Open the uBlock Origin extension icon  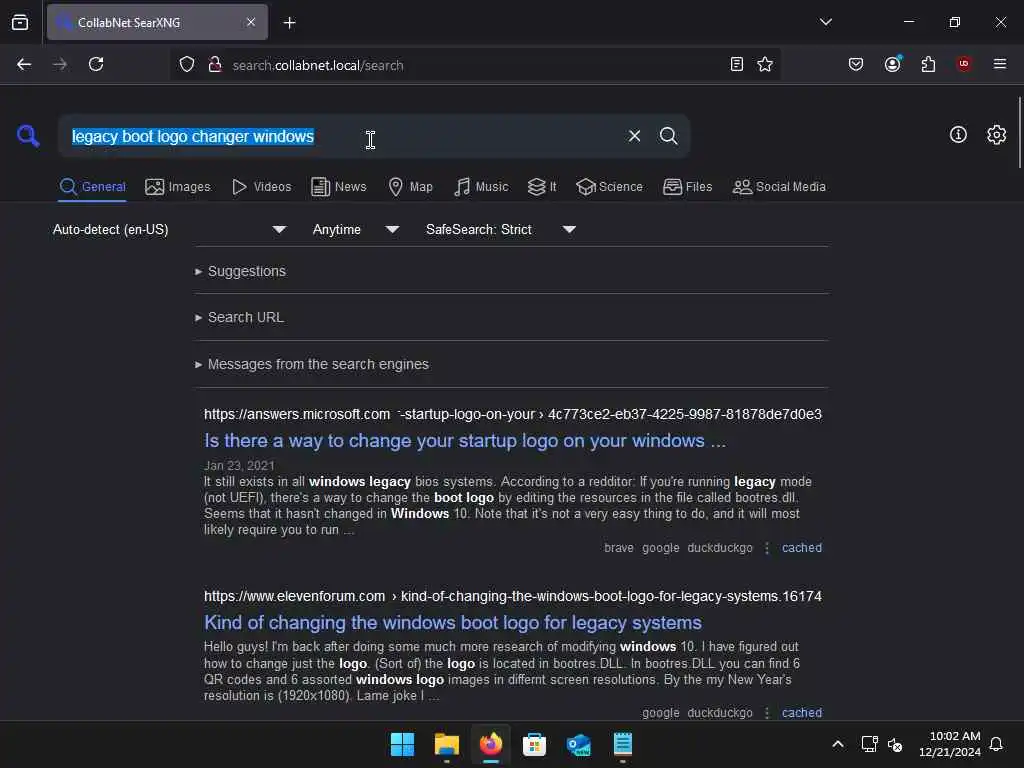(x=964, y=64)
